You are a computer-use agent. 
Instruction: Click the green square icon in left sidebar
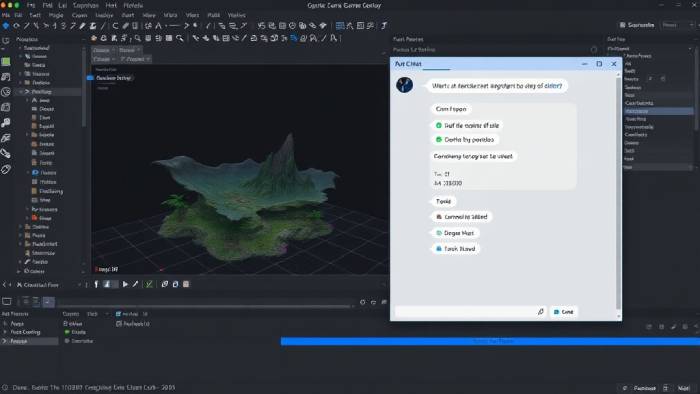(6, 62)
